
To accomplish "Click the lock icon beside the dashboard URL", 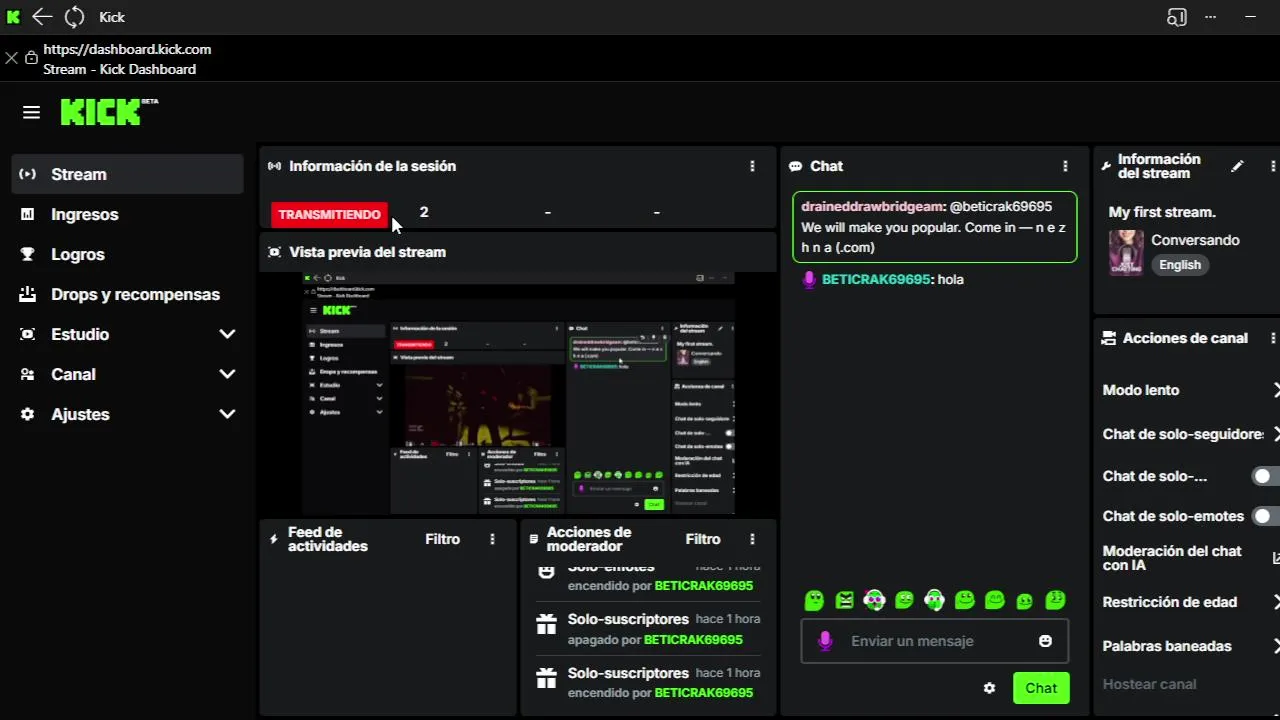I will pyautogui.click(x=31, y=58).
